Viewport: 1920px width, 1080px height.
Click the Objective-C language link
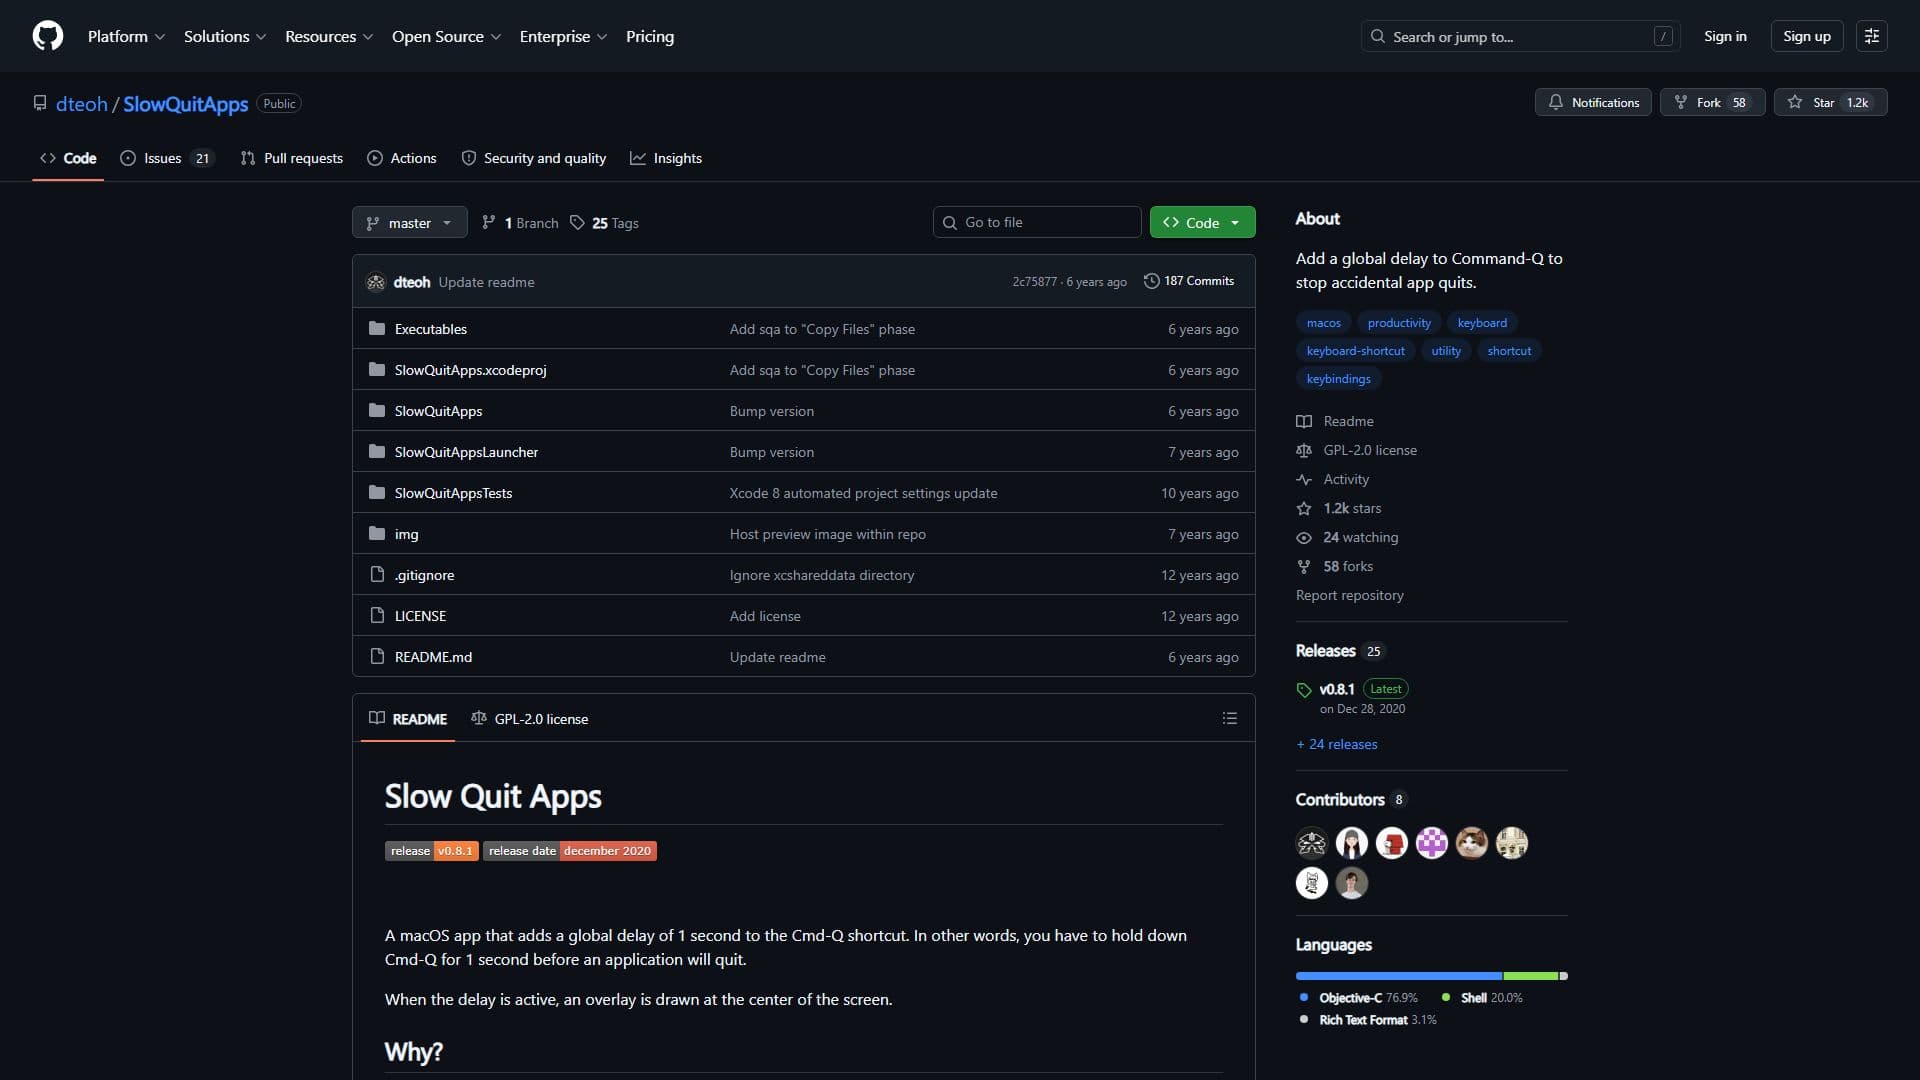click(x=1358, y=998)
